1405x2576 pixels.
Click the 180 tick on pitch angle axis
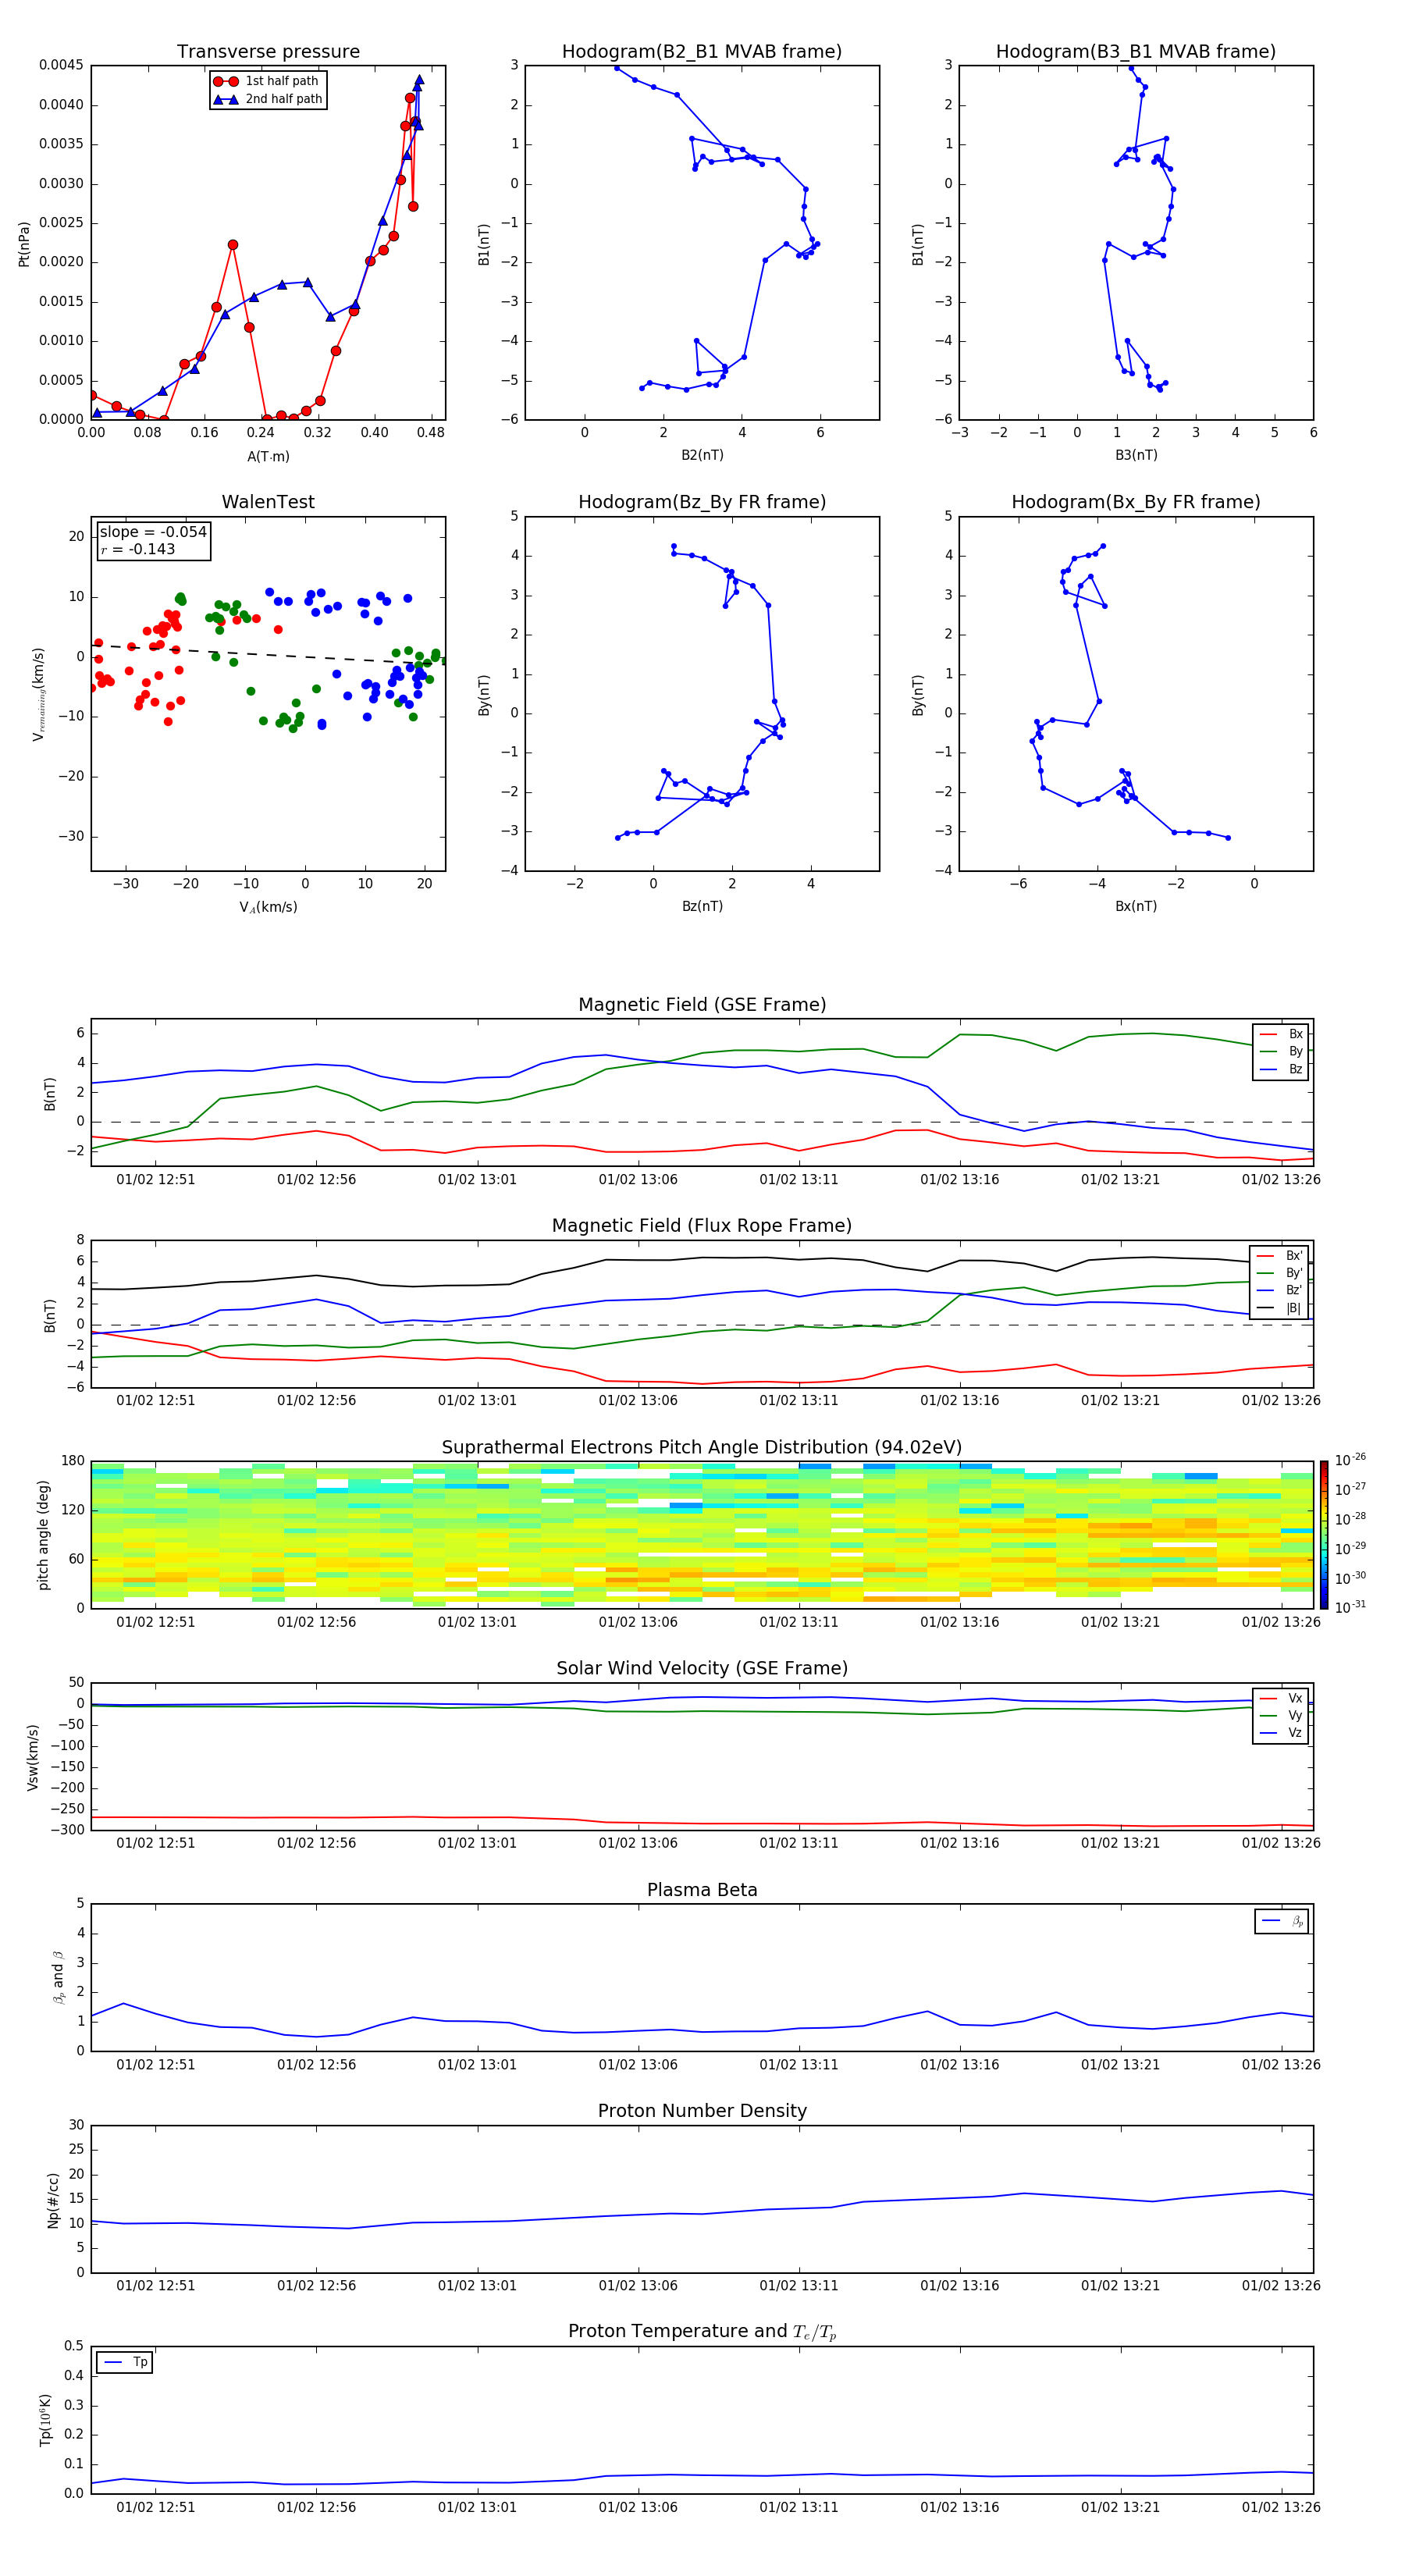pos(73,1461)
